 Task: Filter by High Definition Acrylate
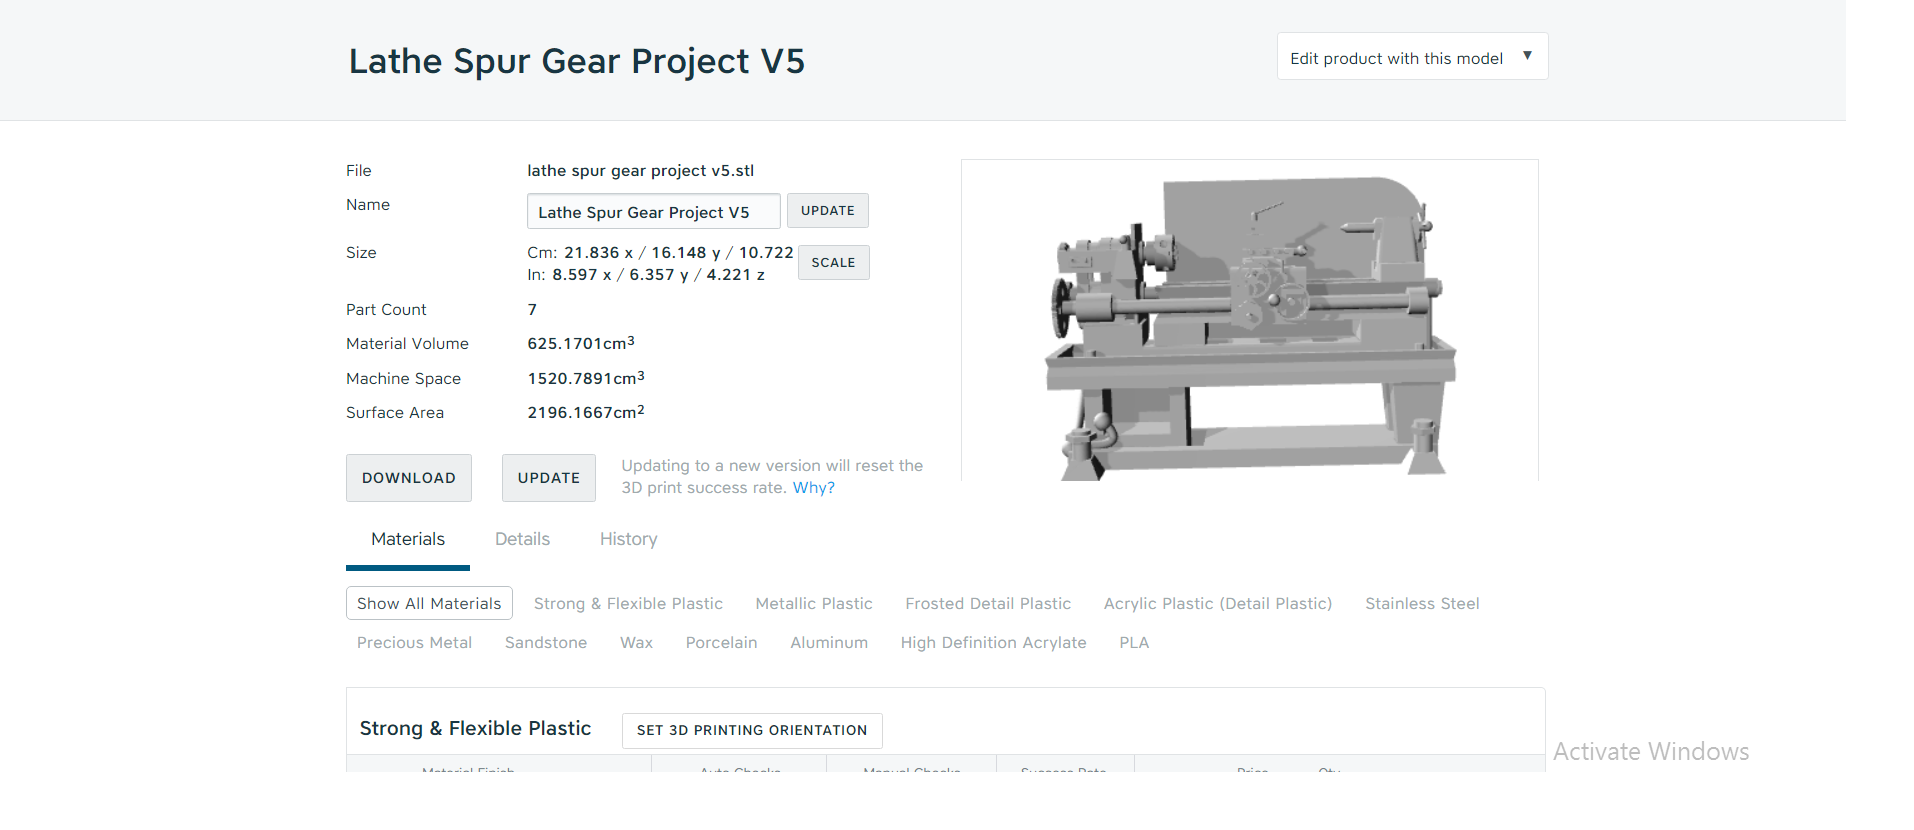[x=993, y=643]
